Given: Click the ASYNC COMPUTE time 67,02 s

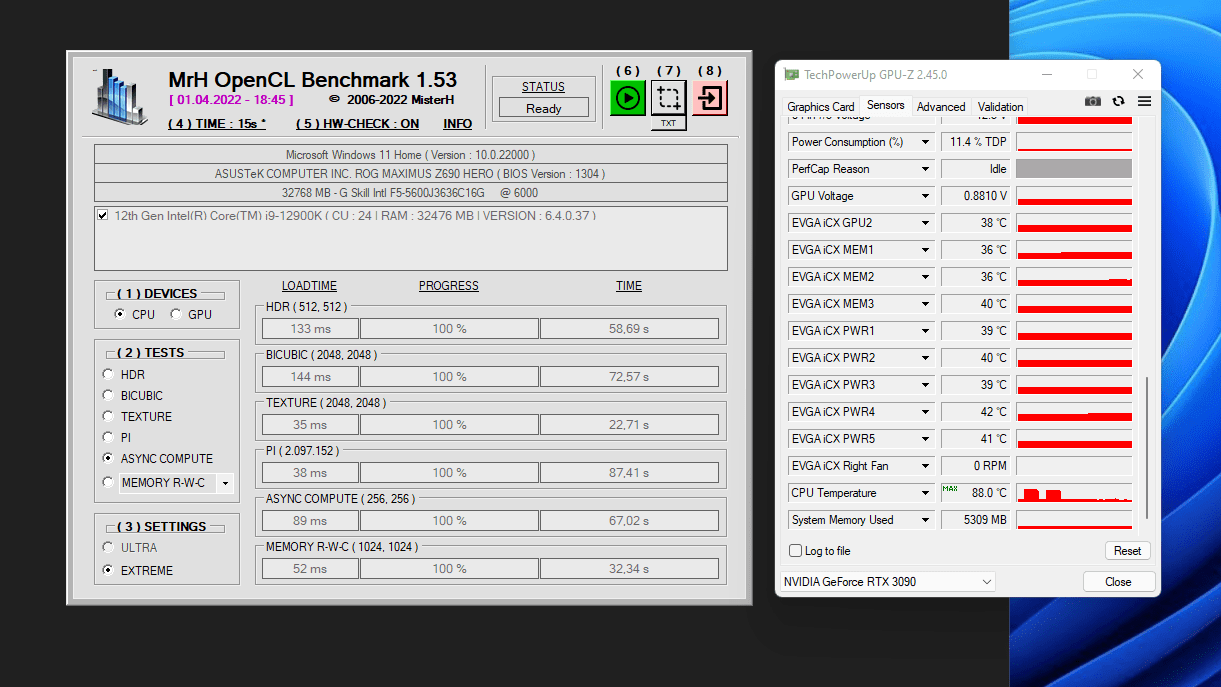Looking at the screenshot, I should pos(629,521).
